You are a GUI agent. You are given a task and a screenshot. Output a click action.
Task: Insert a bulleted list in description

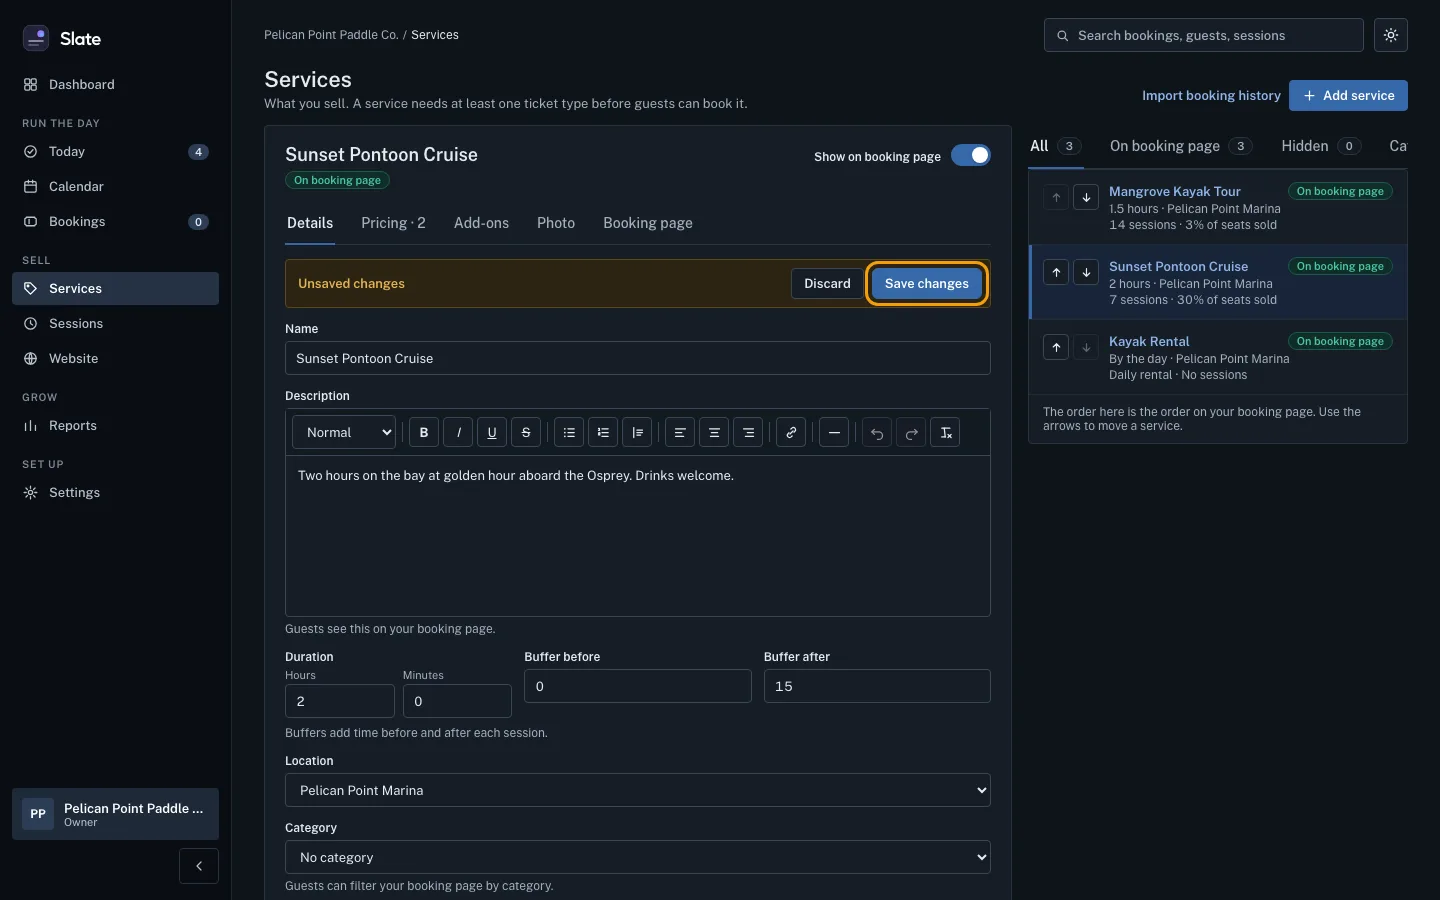point(569,433)
